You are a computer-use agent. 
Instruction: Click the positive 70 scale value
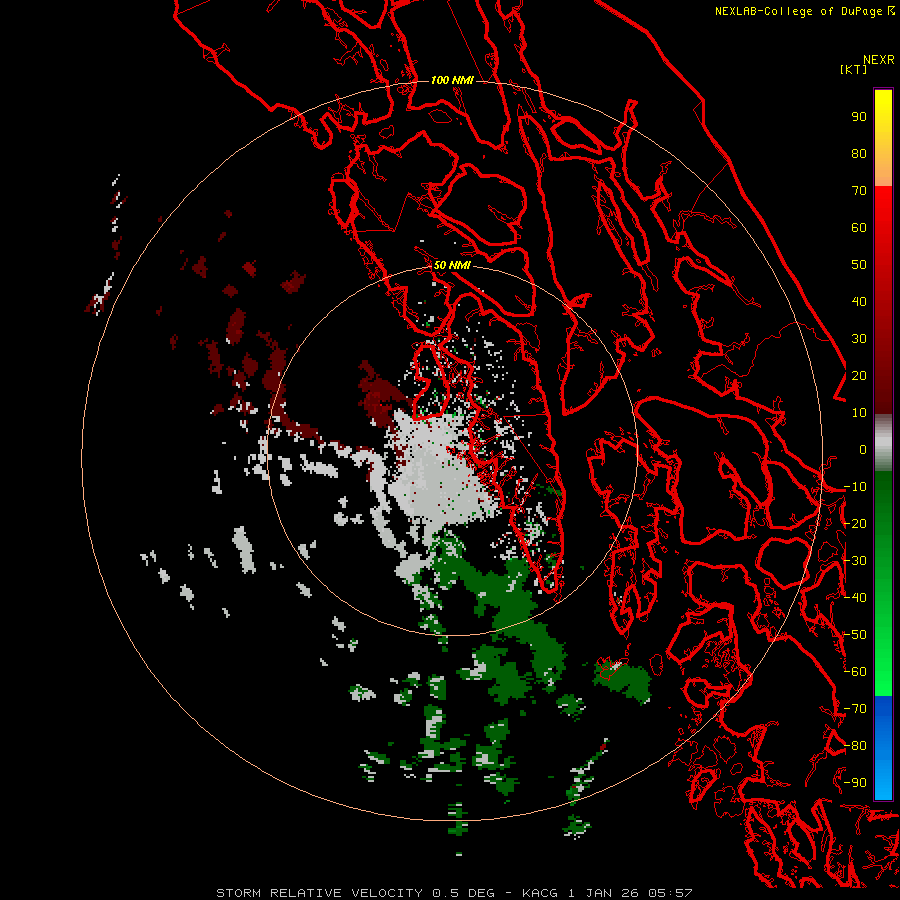(859, 191)
